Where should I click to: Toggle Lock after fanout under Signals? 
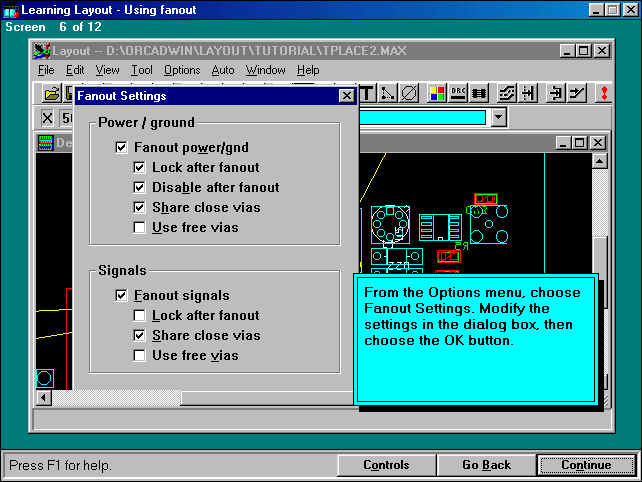141,315
